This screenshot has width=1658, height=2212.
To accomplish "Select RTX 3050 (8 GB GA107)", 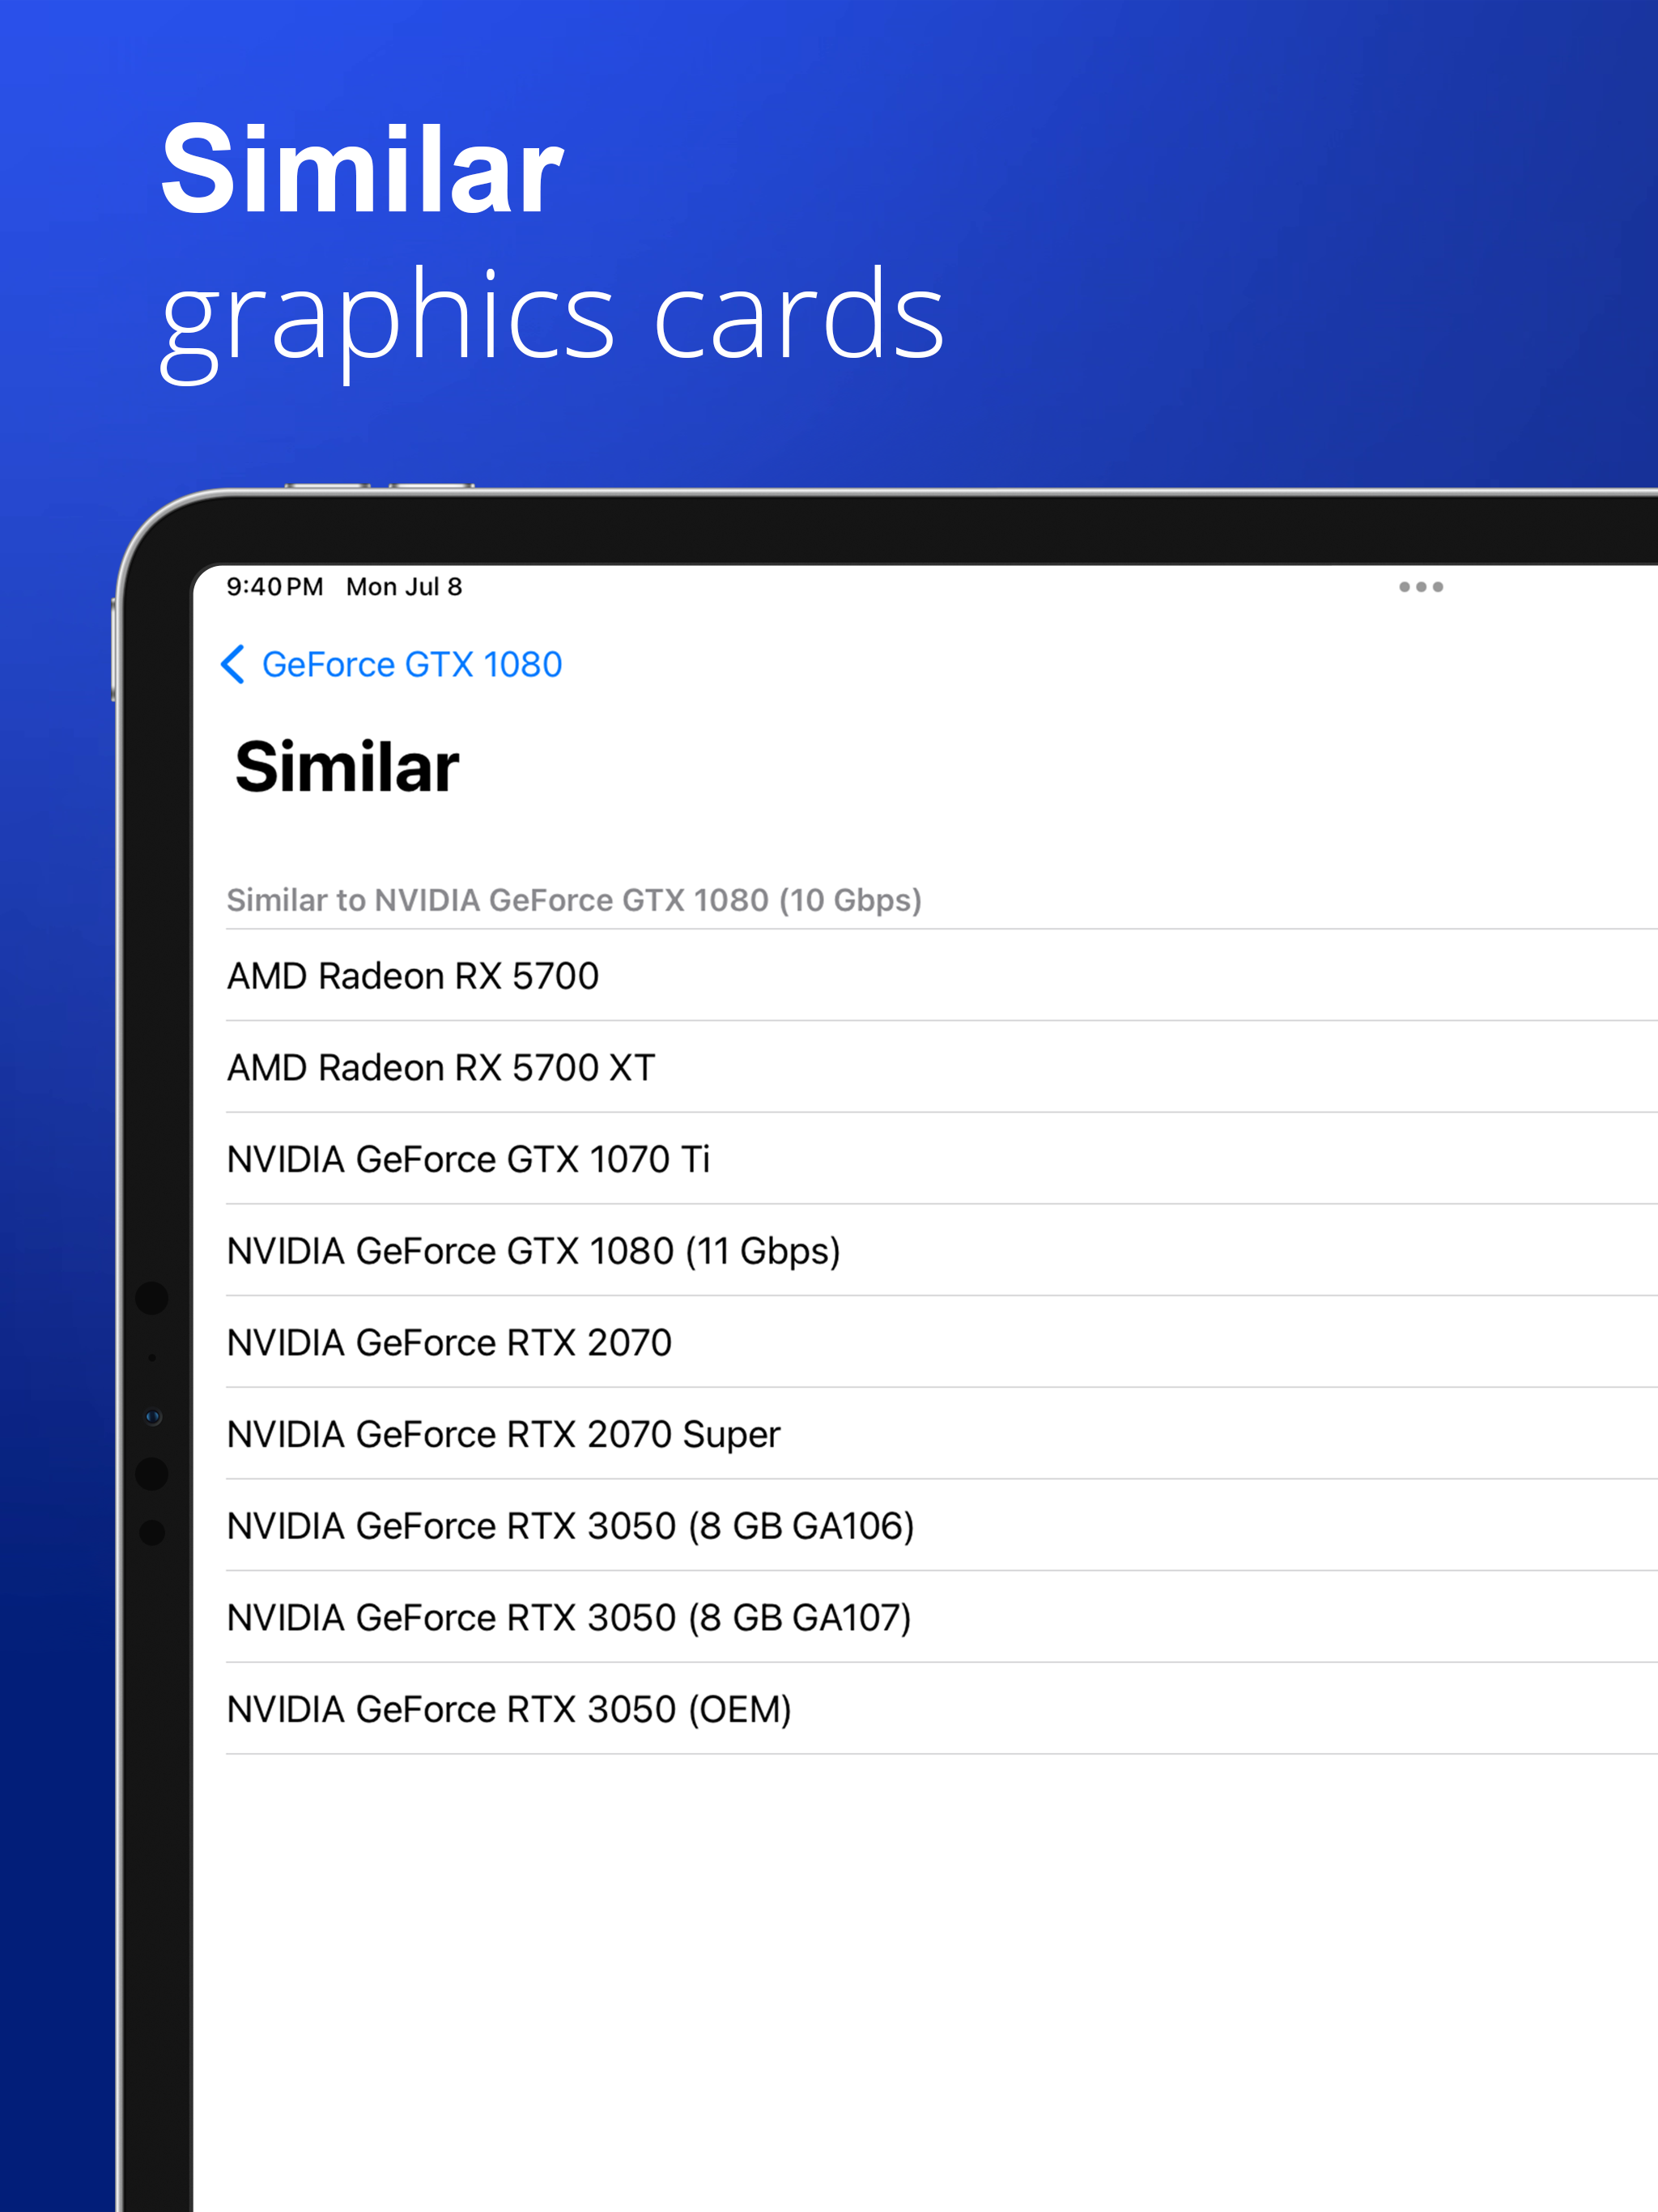I will tap(569, 1617).
